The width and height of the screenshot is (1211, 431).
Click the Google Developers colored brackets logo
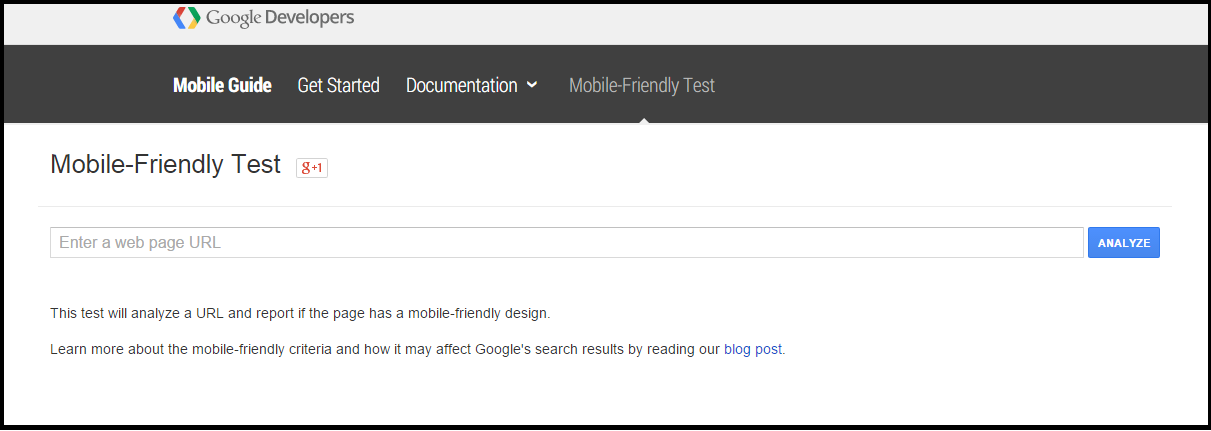(186, 18)
